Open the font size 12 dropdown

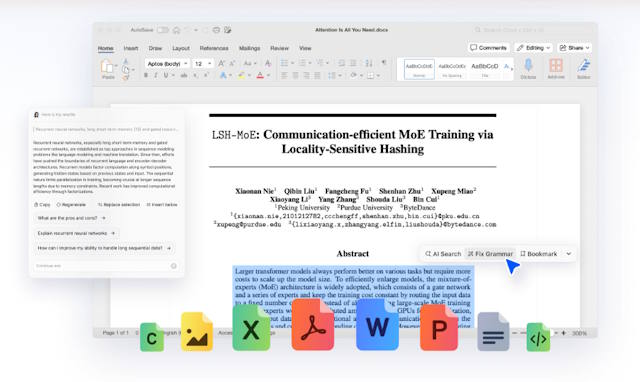203,64
